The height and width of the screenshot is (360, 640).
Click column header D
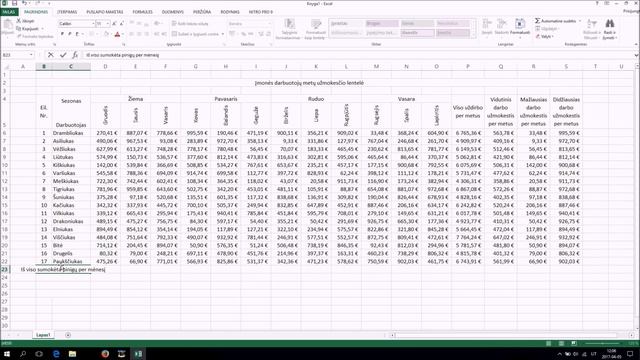(105, 66)
